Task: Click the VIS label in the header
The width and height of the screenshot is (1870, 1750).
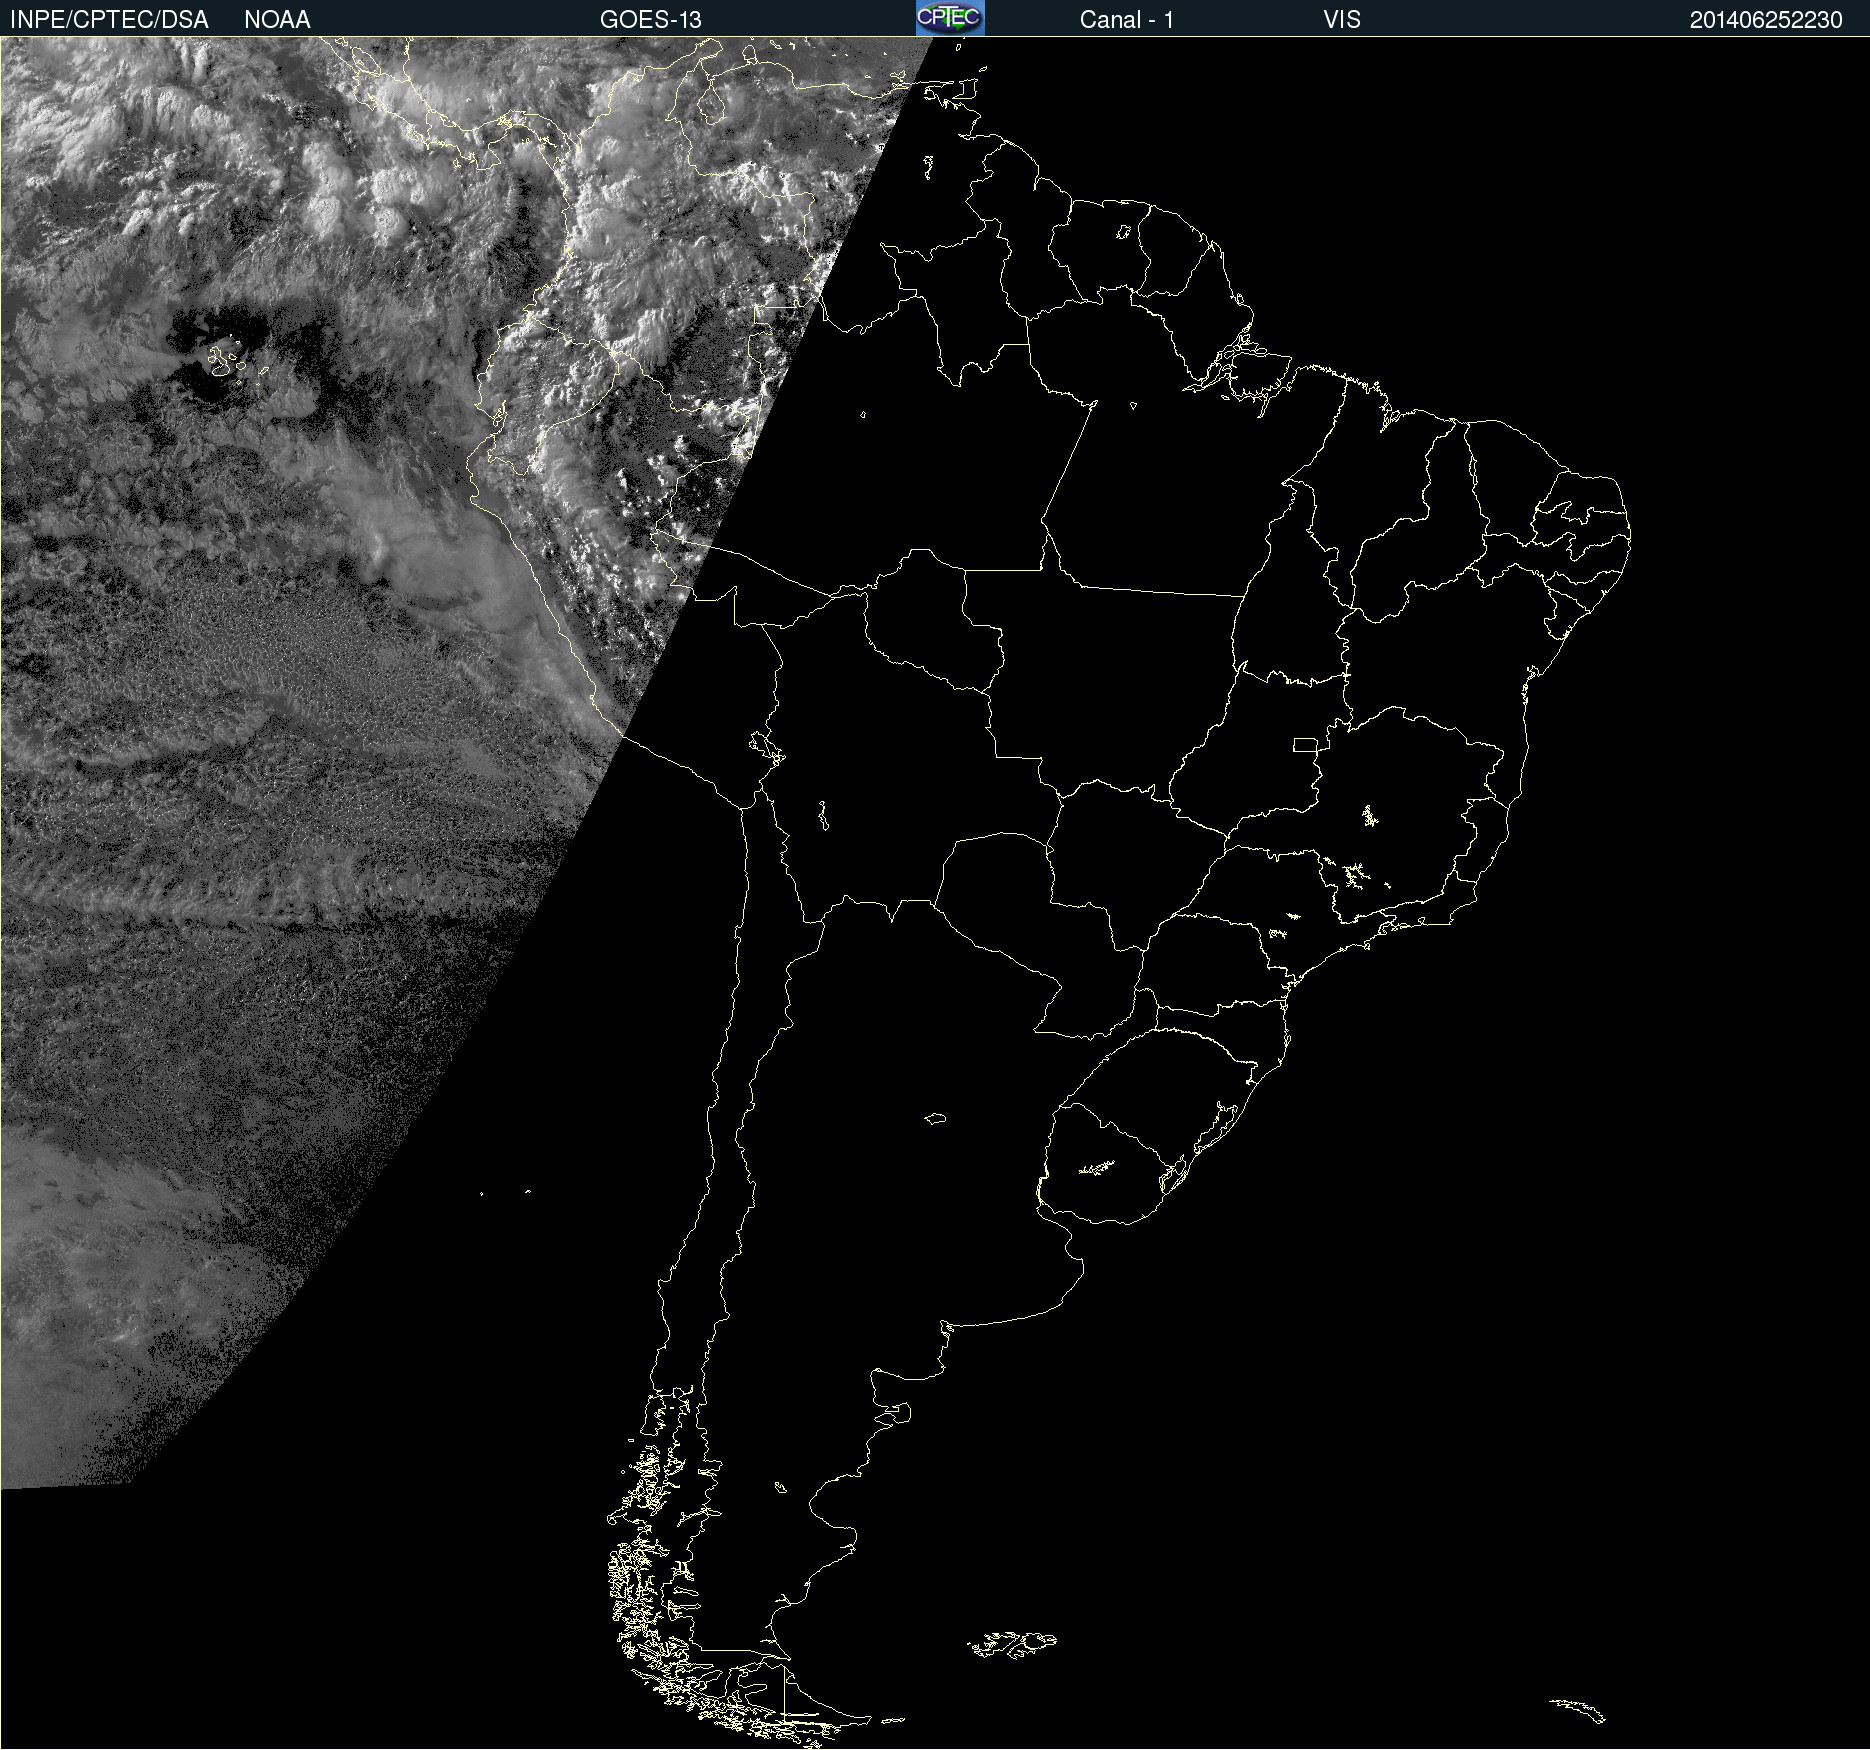Action: [x=1342, y=20]
